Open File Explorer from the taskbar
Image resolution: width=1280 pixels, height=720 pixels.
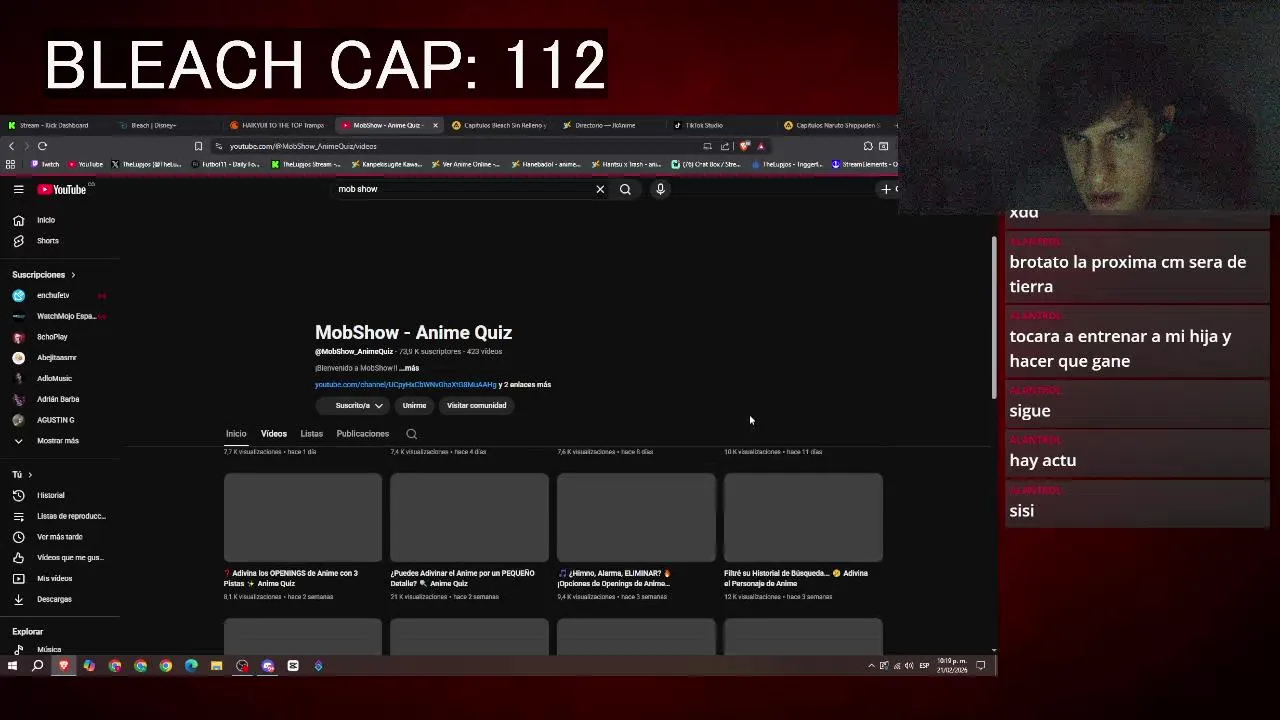tap(216, 666)
